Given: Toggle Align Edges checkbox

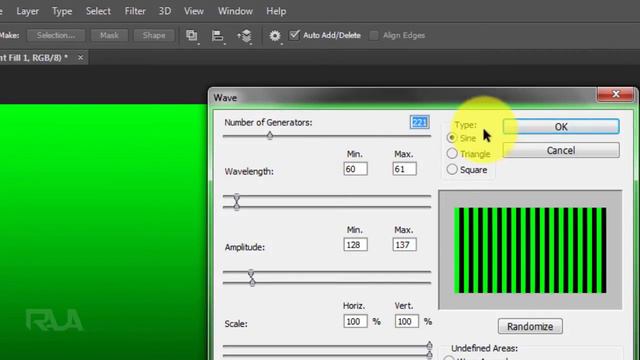Looking at the screenshot, I should pos(373,36).
